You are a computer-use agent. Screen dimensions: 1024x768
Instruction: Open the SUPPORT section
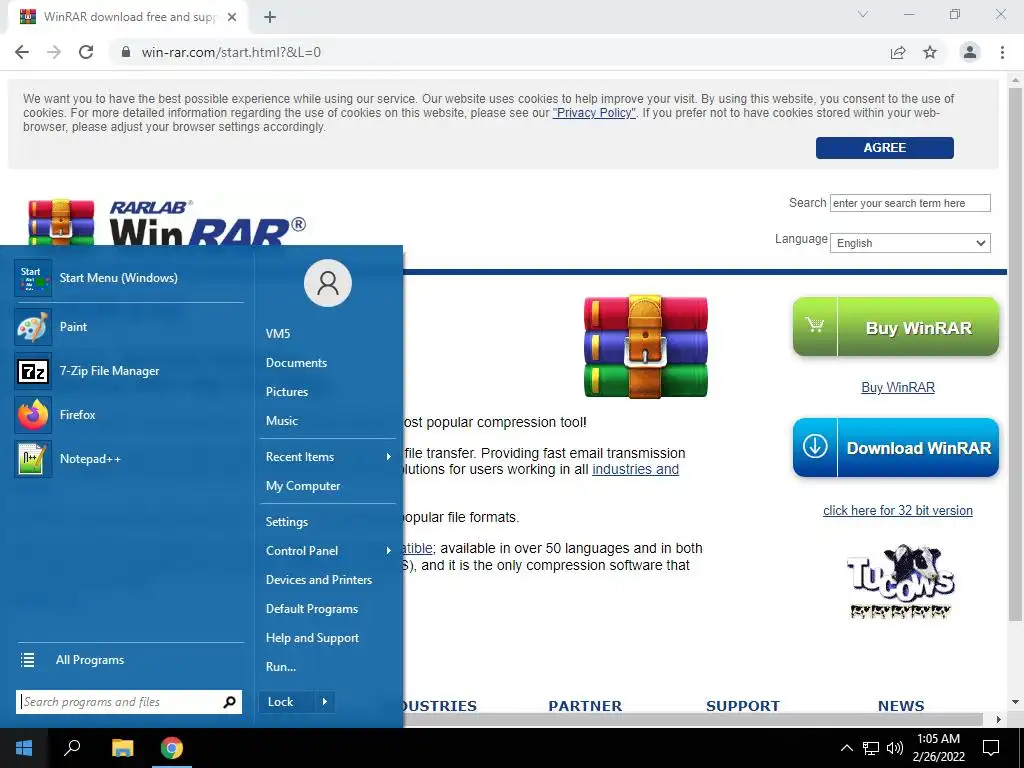(743, 706)
